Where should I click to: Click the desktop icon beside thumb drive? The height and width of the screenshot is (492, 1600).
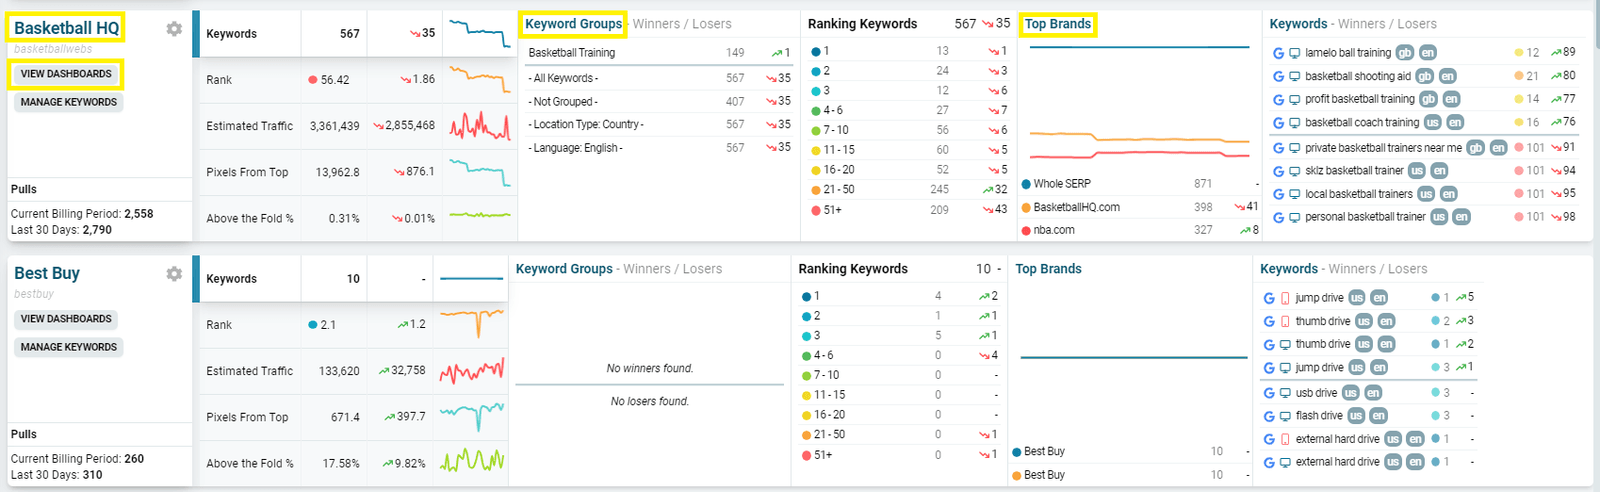pos(1285,344)
